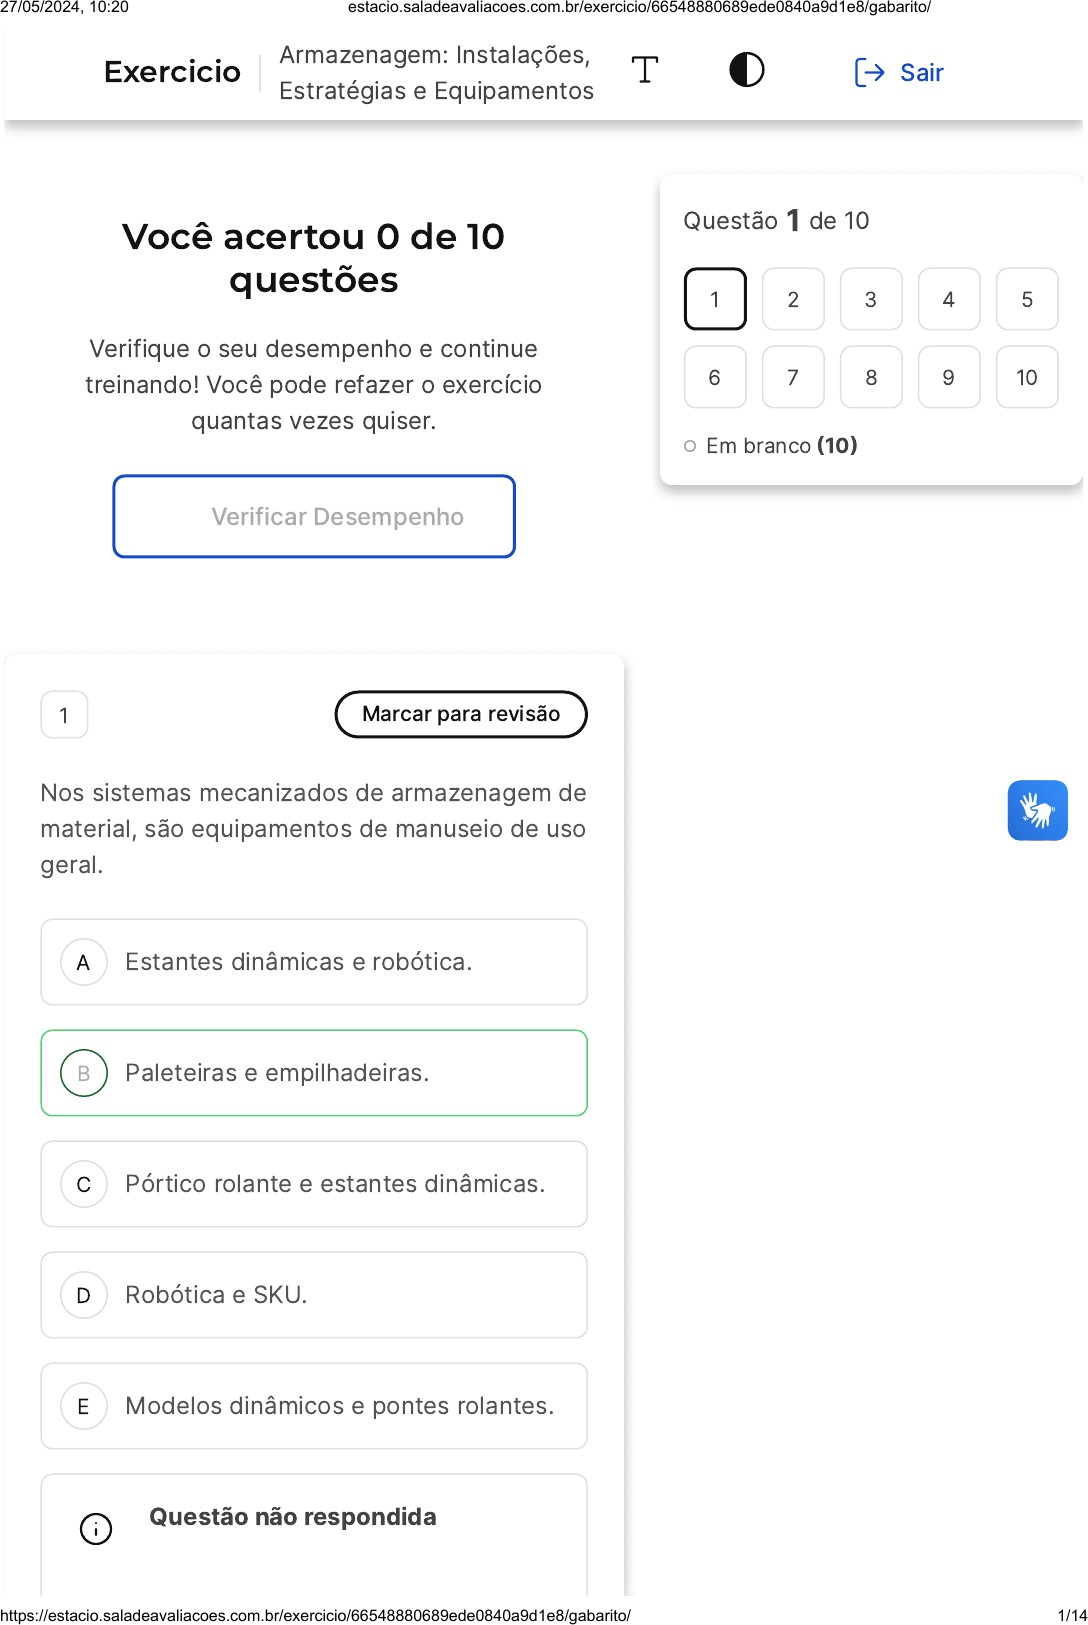
Task: Click the Sair exit icon
Action: pos(869,73)
